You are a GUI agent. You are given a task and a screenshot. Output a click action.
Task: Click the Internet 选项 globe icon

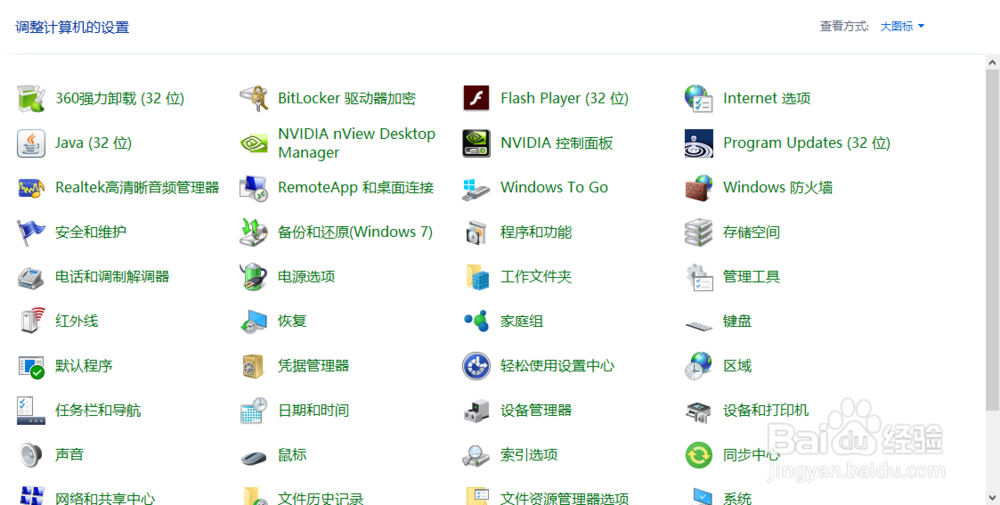tap(698, 99)
